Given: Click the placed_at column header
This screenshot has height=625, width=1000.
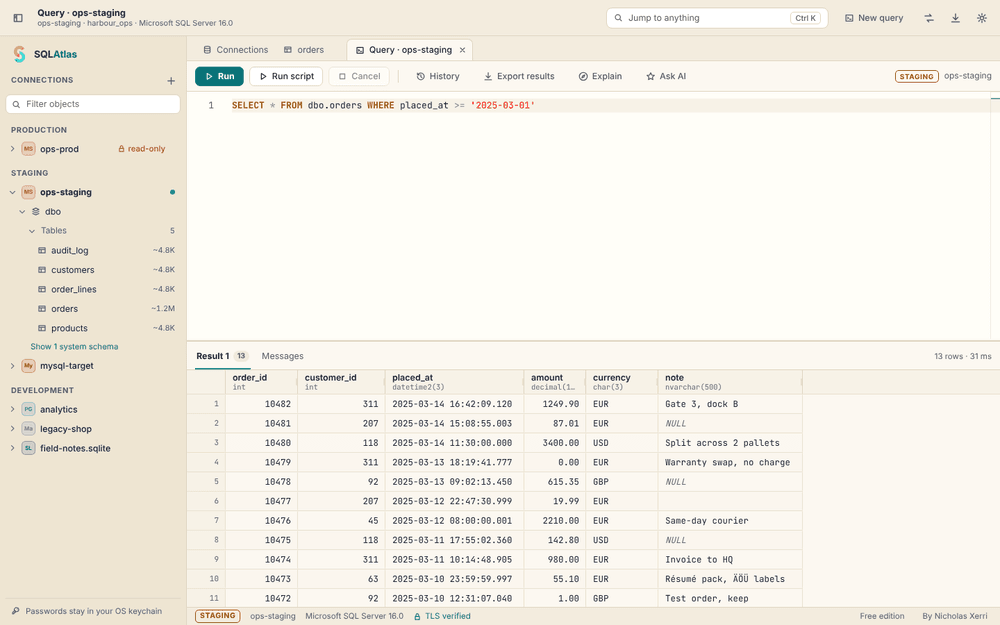Looking at the screenshot, I should [x=454, y=381].
